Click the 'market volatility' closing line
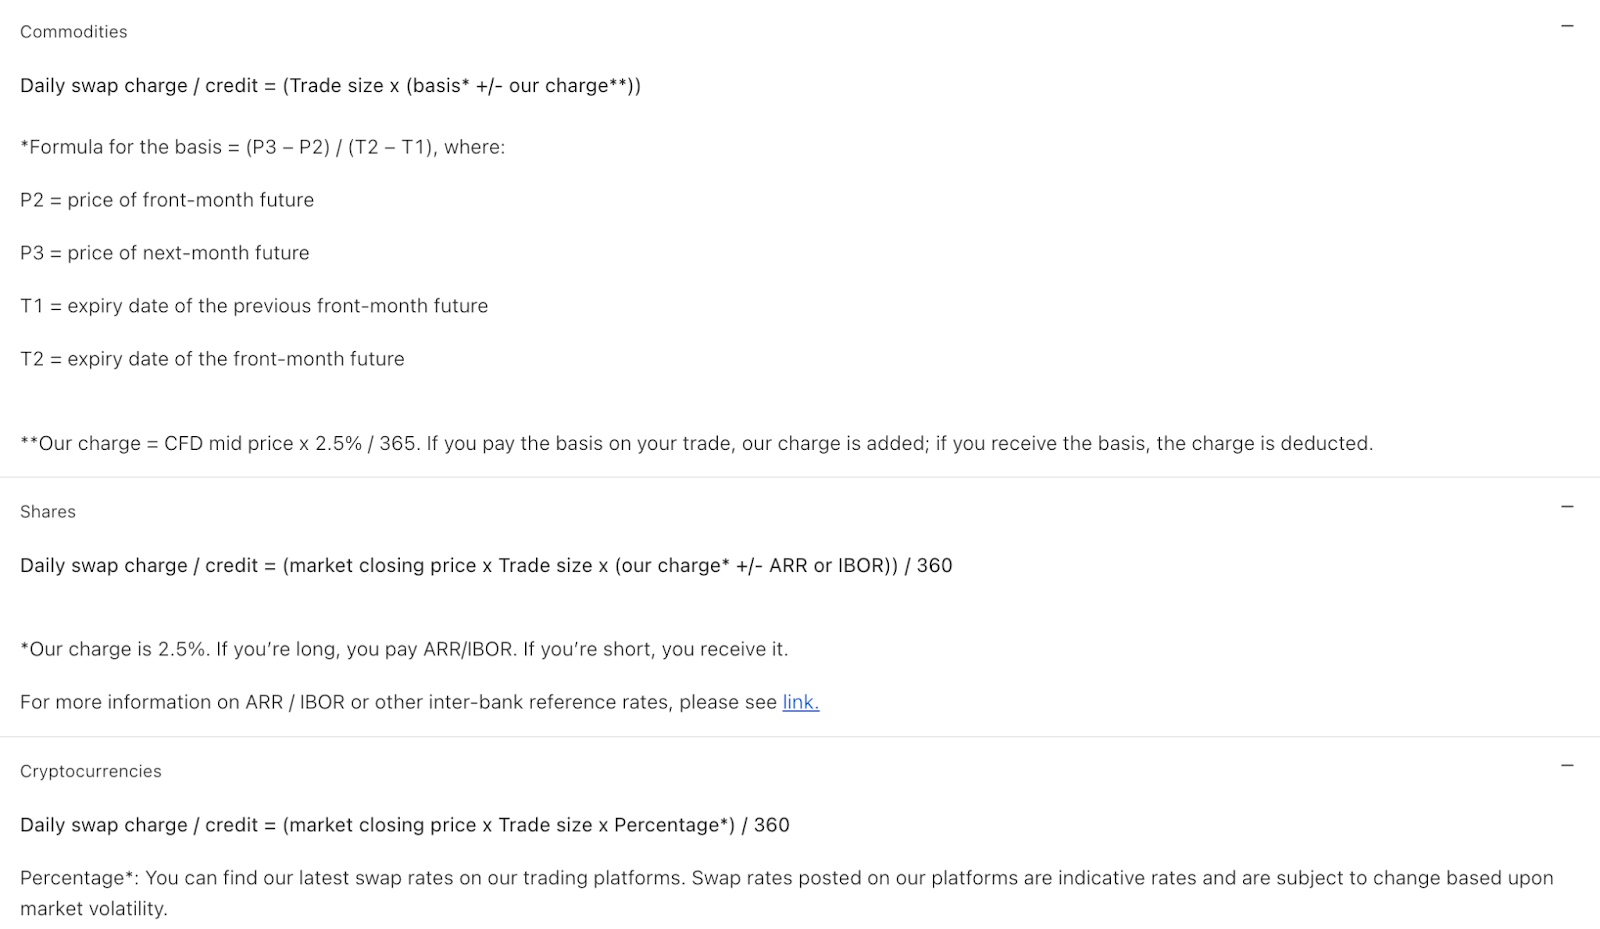The image size is (1600, 929). point(94,909)
